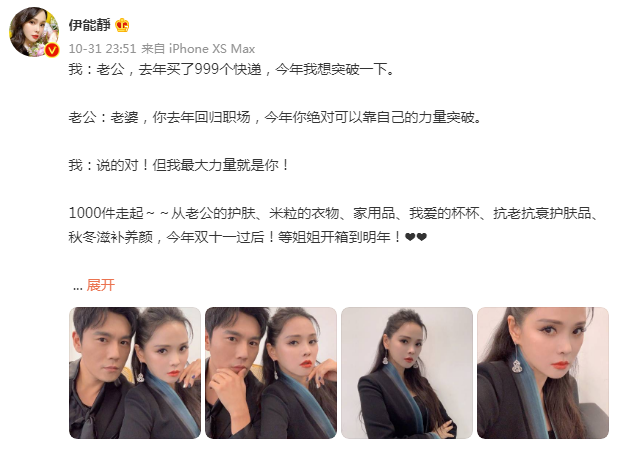Click the line 说的对！但我最大力量就是你
Viewport: 629px width, 457px height.
(179, 165)
